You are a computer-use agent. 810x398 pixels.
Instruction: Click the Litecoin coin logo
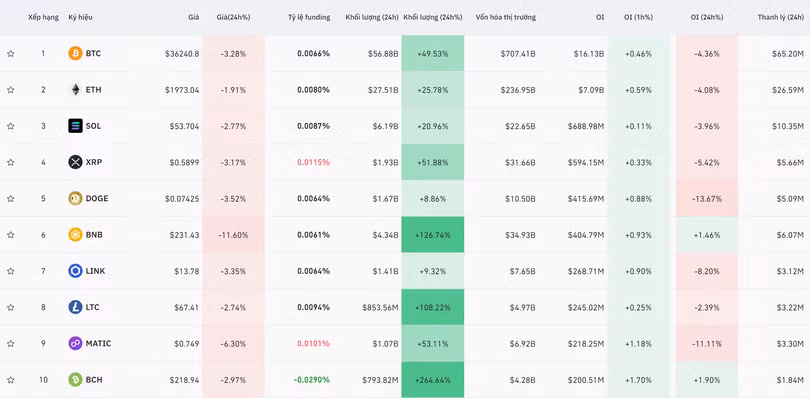pos(75,307)
